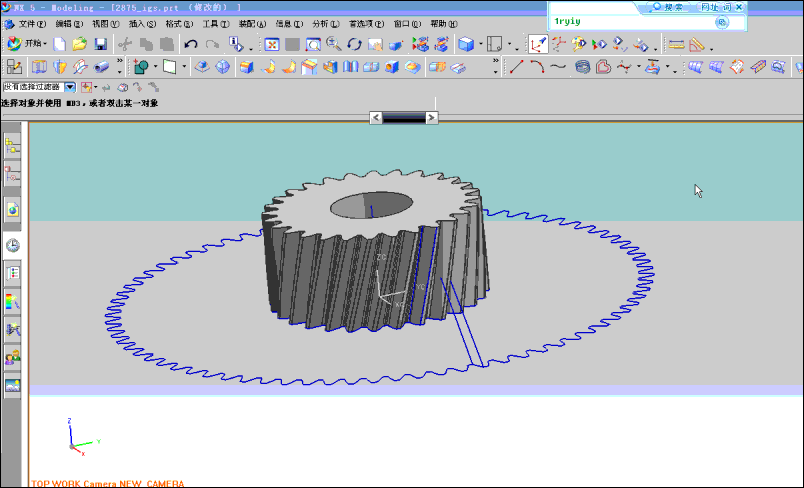Click the WCS Origin icon
Viewport: 804px width, 488px height.
pyautogui.click(x=558, y=45)
